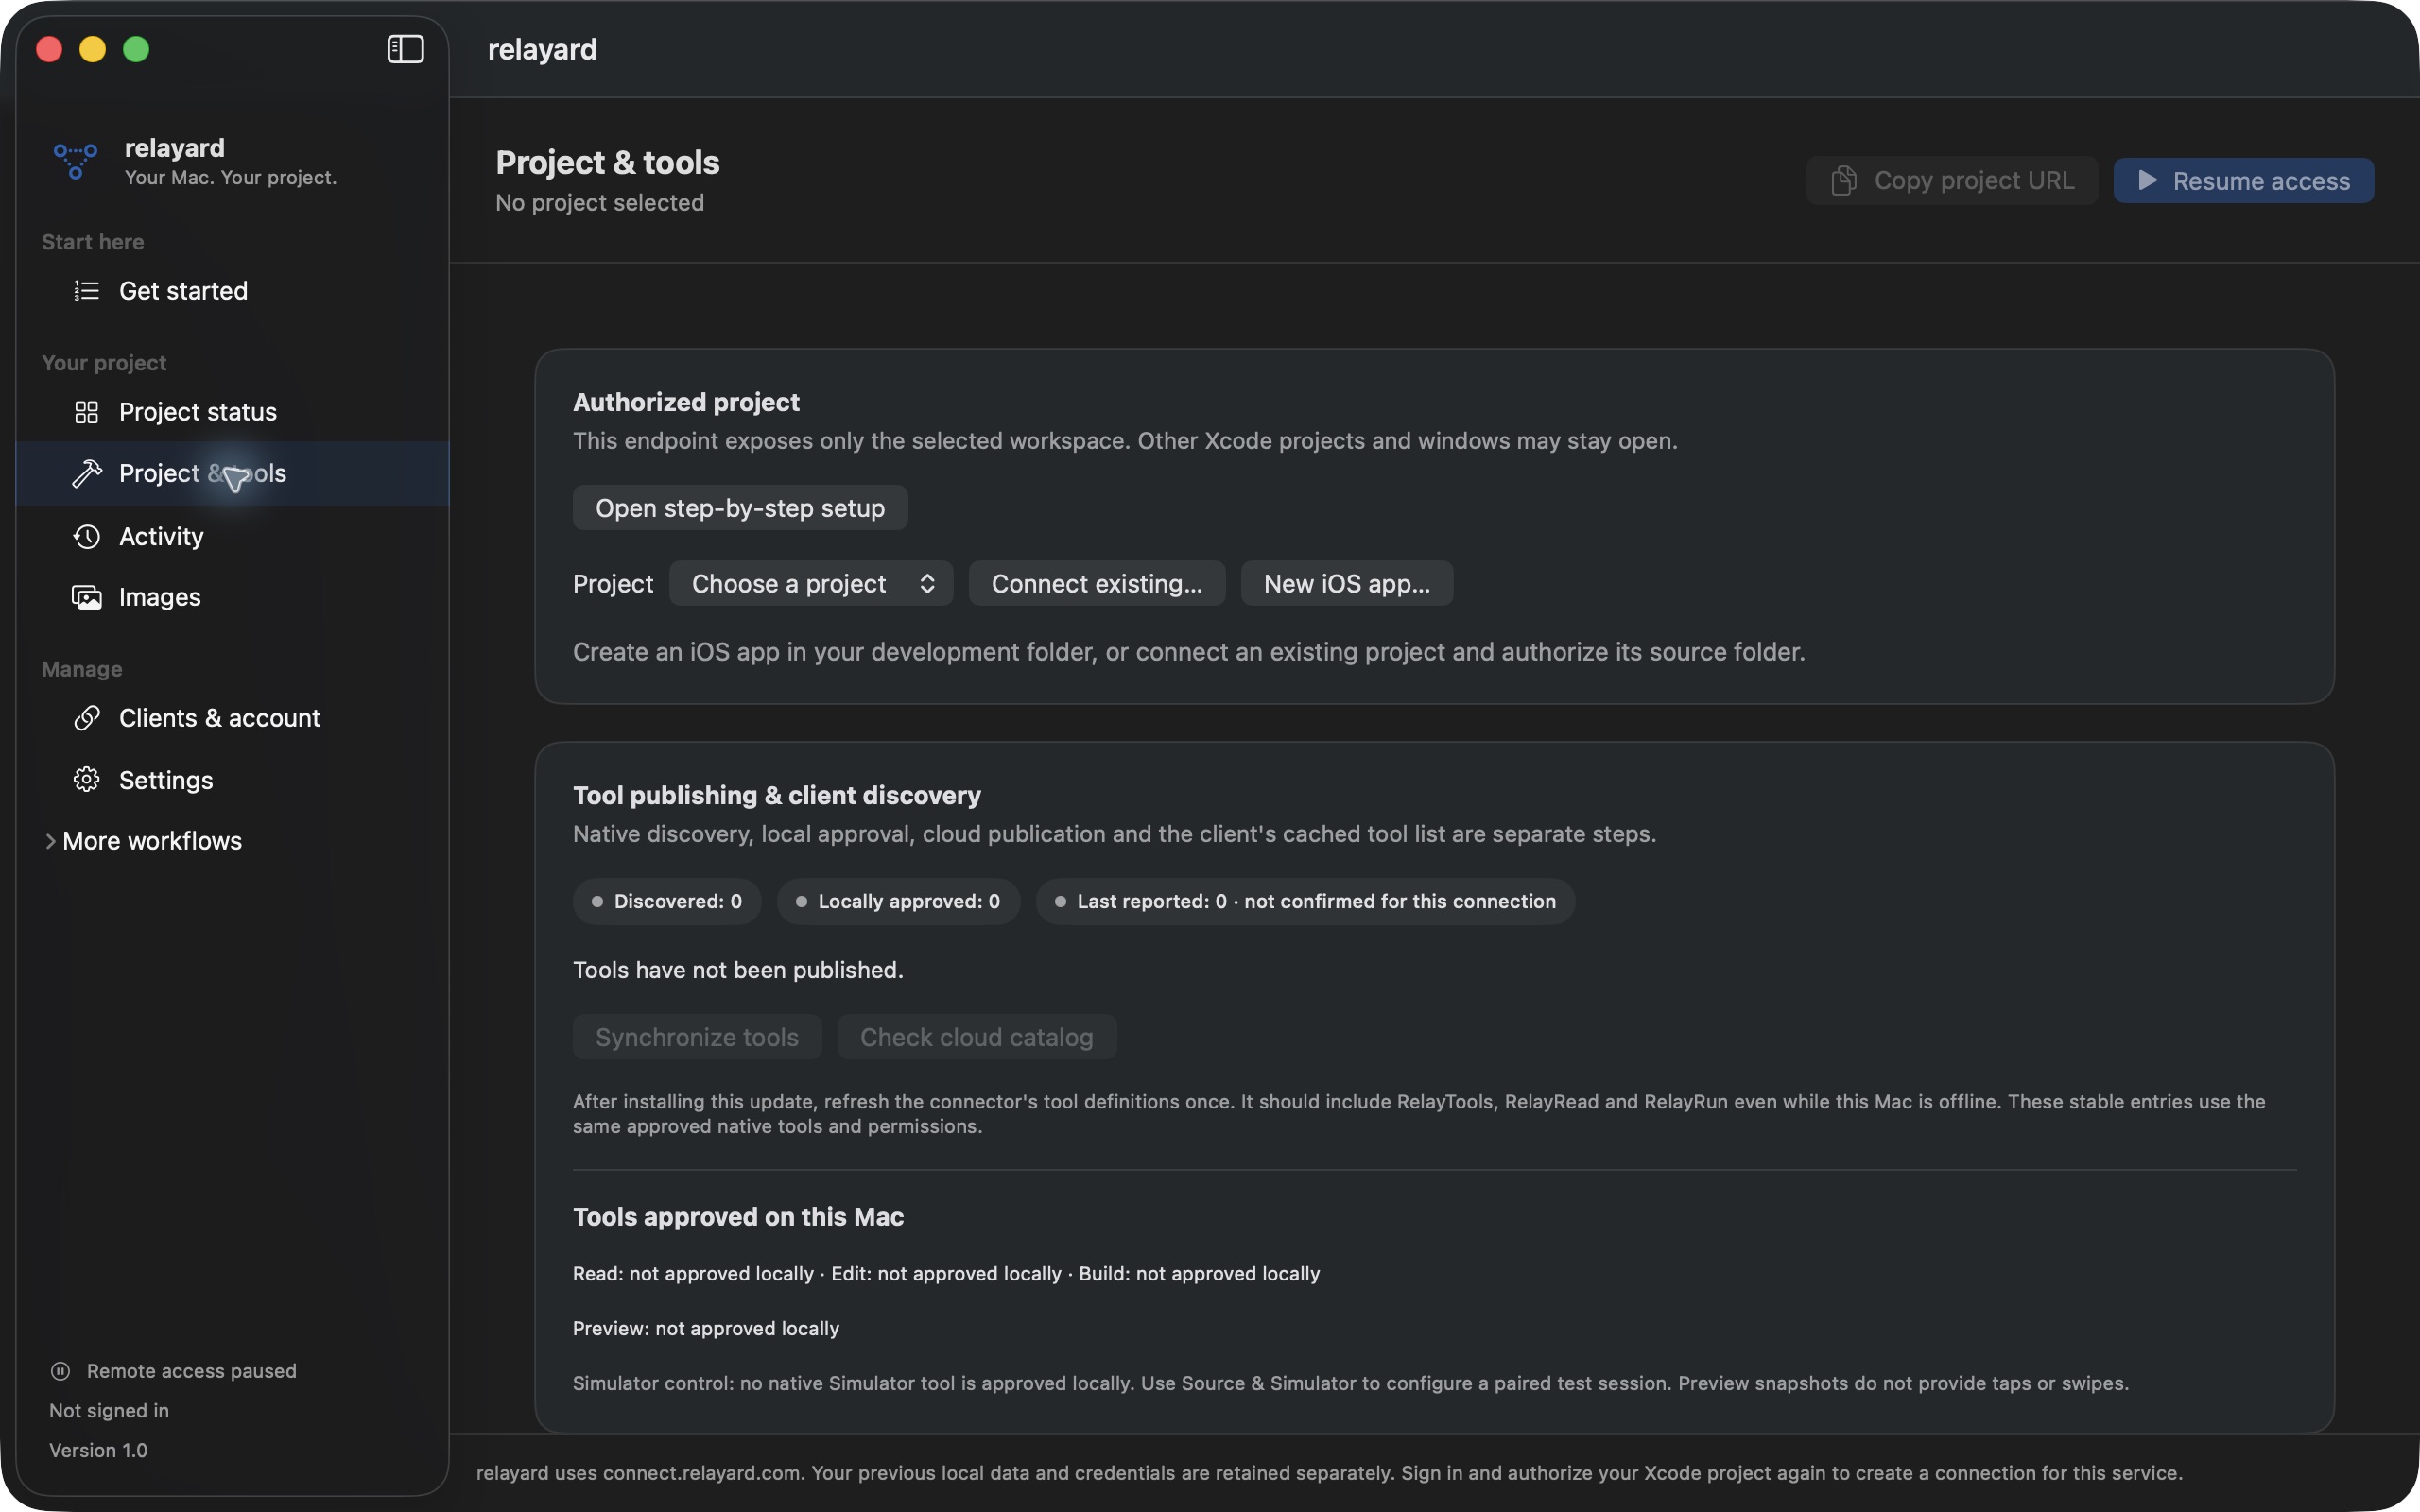This screenshot has width=2420, height=1512.
Task: Click the Discovered: 0 status badge
Action: coord(667,901)
